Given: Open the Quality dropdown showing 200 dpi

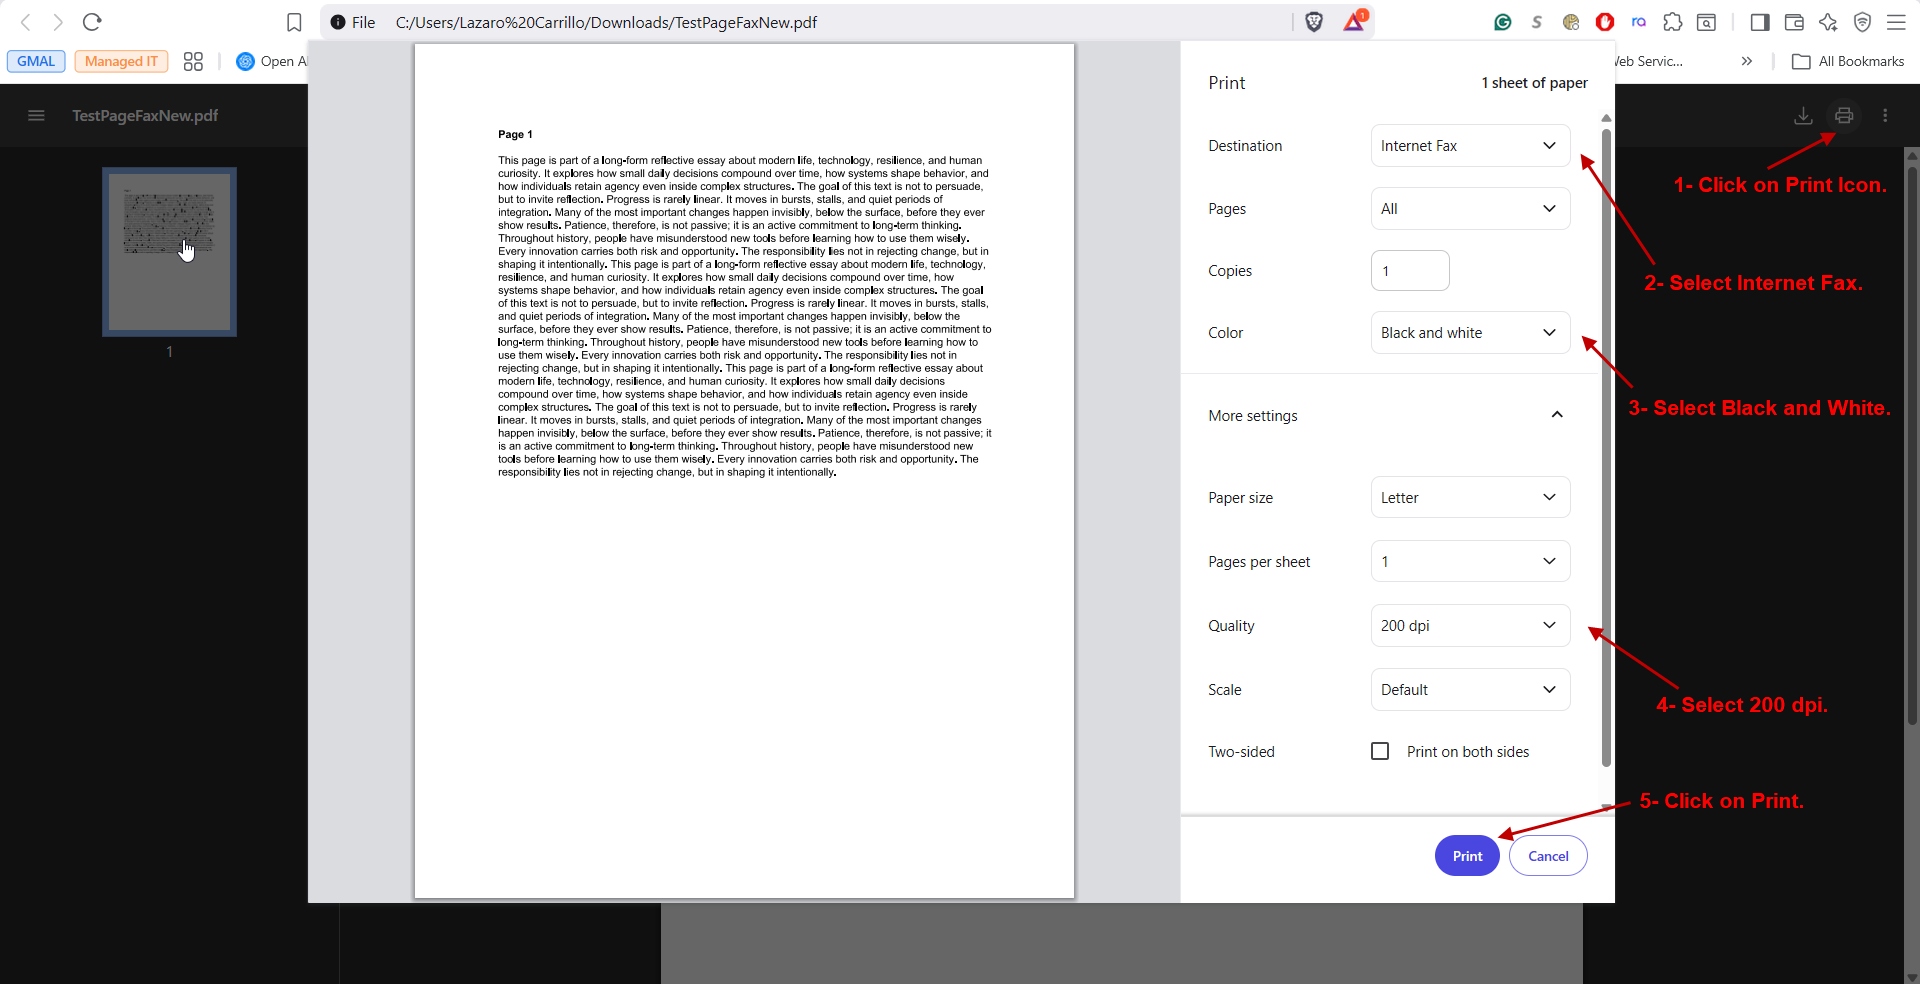Looking at the screenshot, I should click(x=1469, y=626).
